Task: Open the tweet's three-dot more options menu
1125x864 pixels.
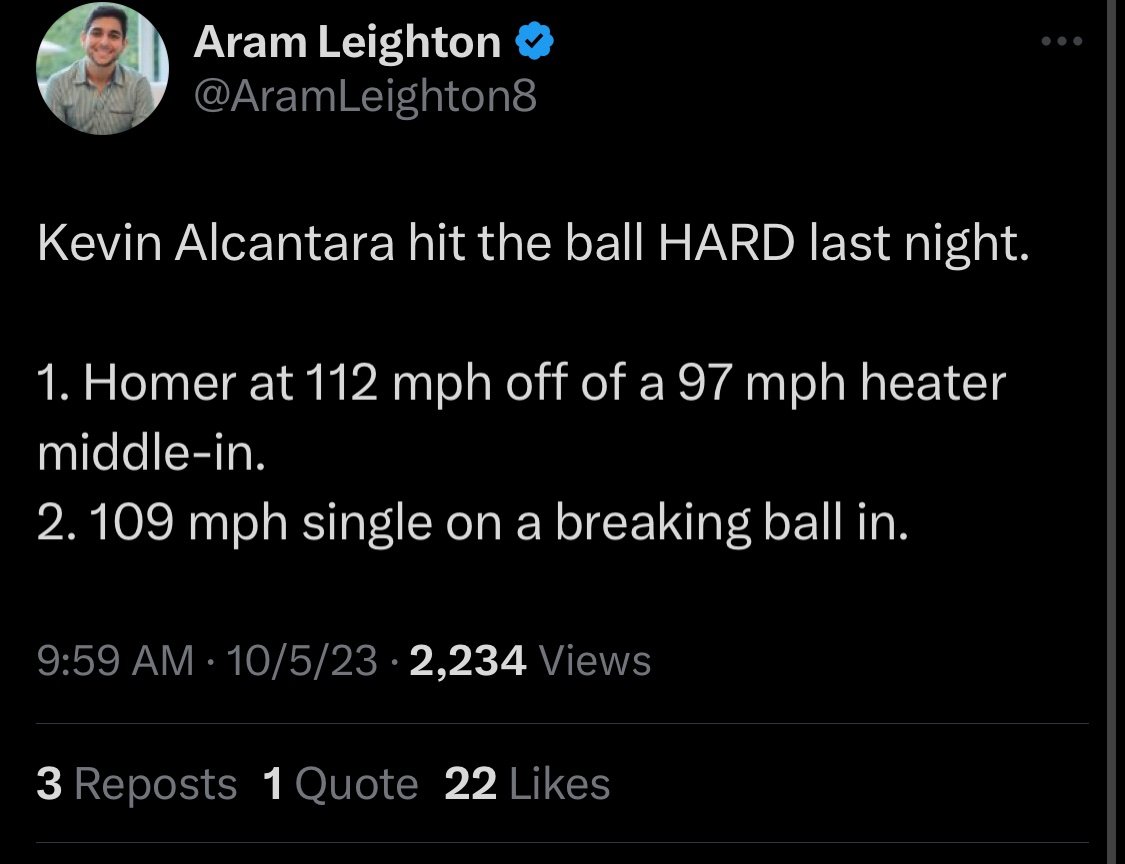Action: [1061, 42]
